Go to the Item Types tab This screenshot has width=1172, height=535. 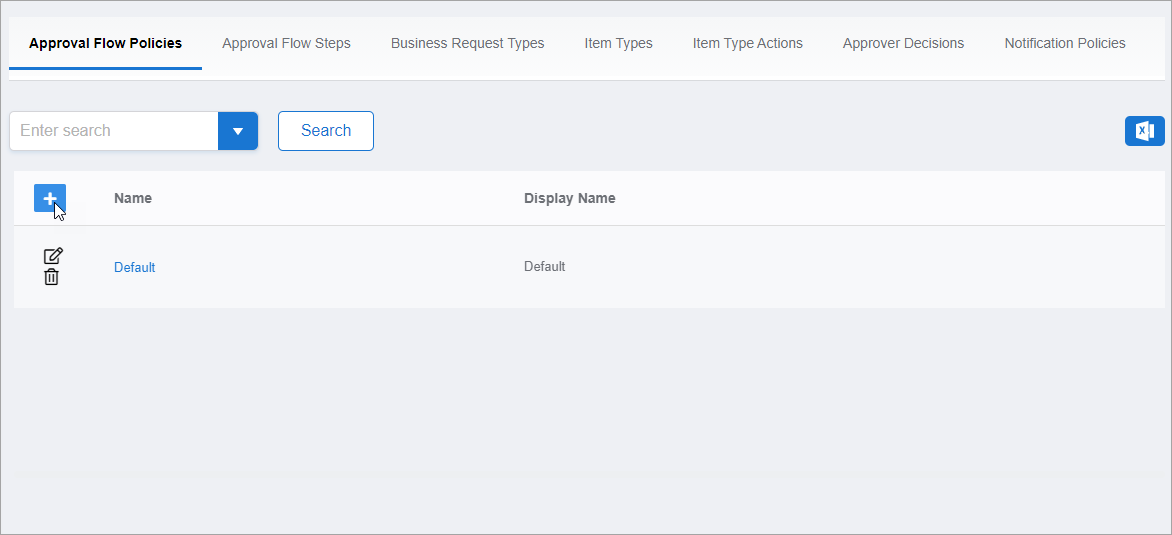point(618,43)
